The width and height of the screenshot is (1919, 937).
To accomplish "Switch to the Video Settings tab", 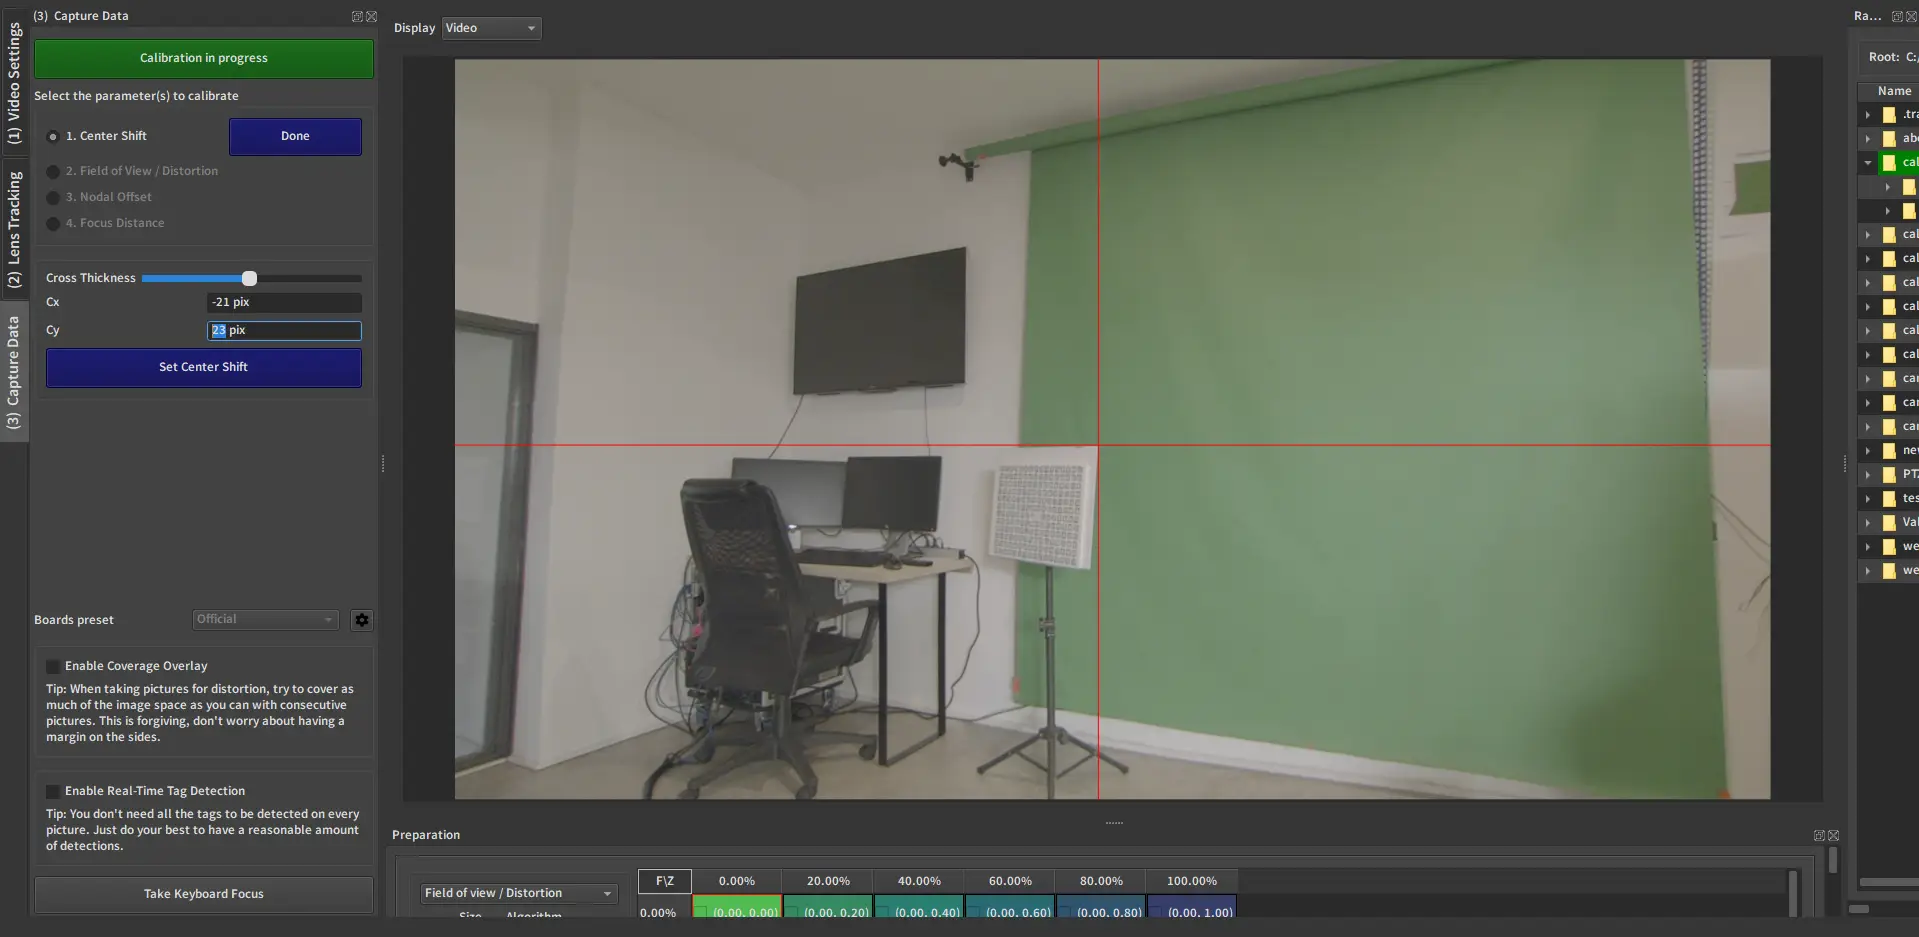I will [14, 85].
